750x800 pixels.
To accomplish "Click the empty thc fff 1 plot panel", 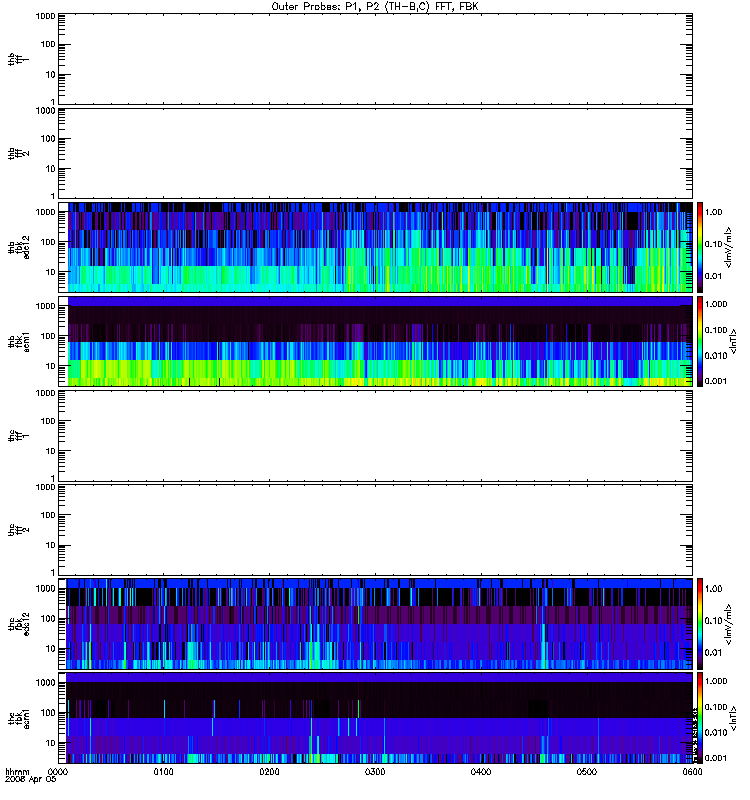I will point(376,436).
